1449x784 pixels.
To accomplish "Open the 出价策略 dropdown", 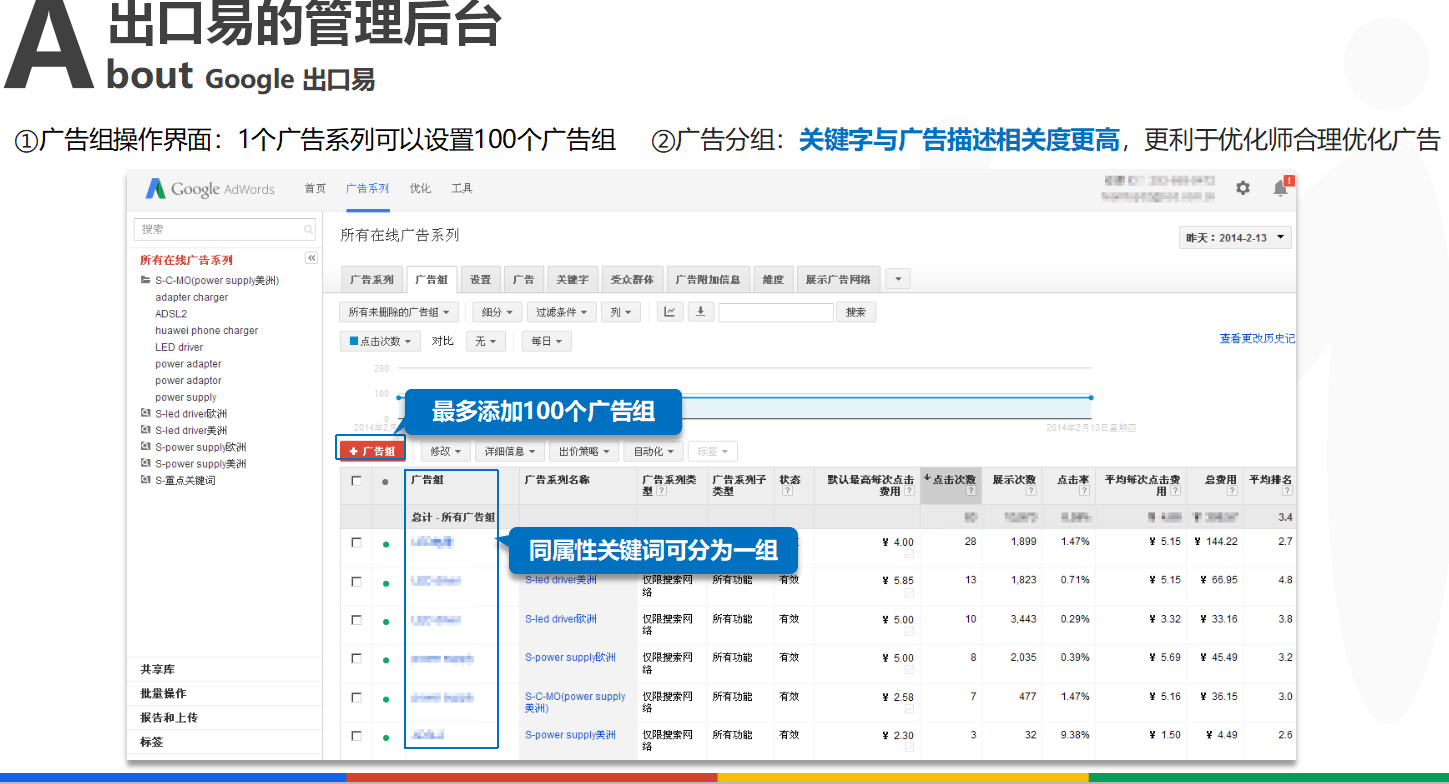I will tap(585, 451).
